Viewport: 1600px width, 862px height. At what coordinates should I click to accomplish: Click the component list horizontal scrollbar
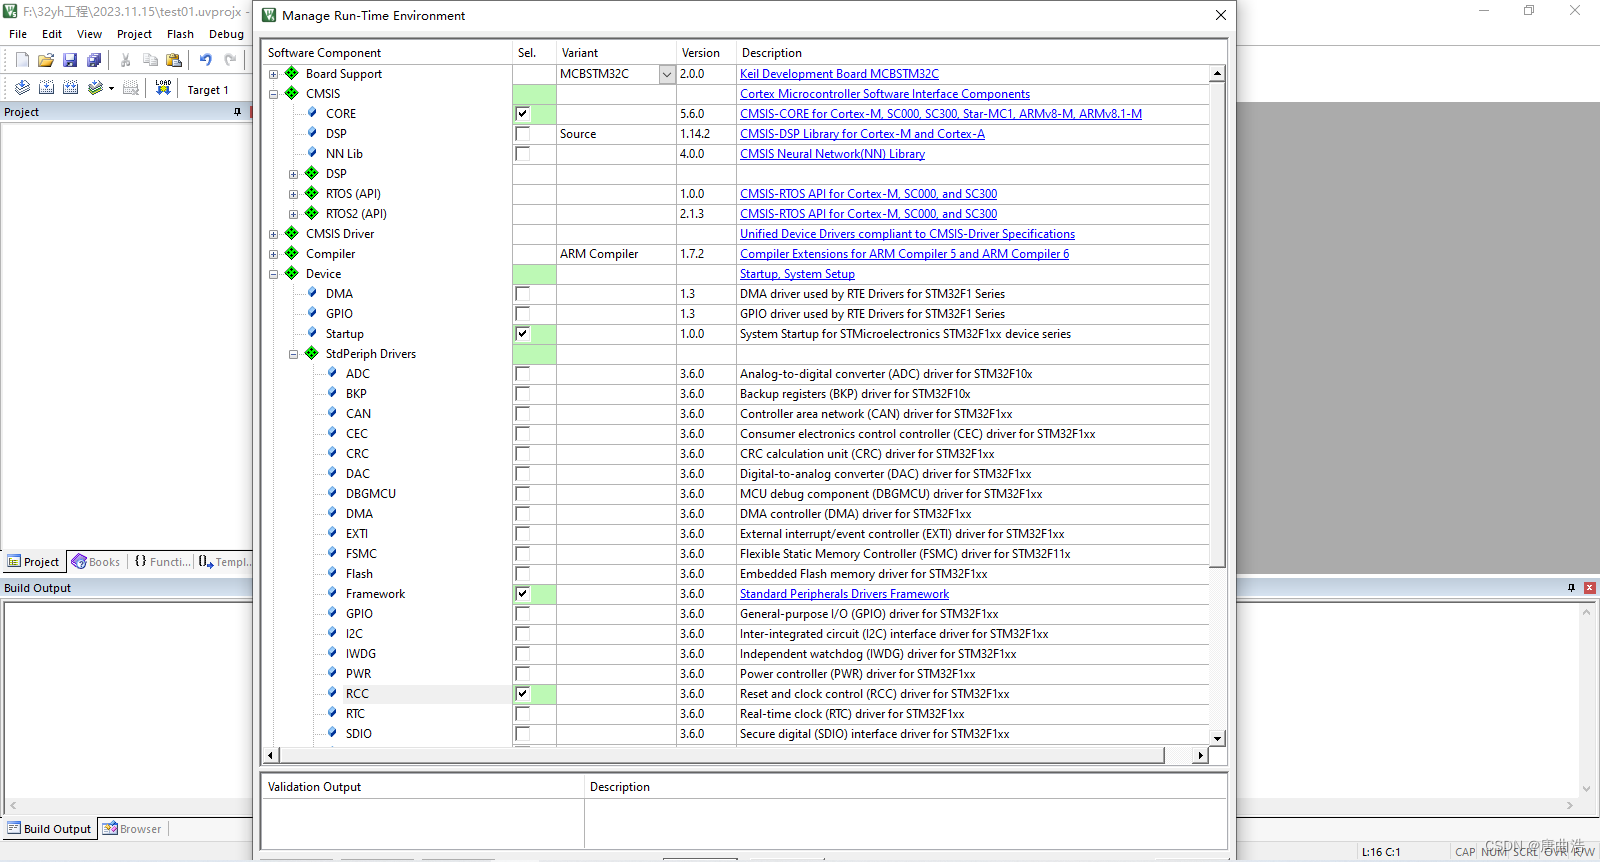click(722, 755)
